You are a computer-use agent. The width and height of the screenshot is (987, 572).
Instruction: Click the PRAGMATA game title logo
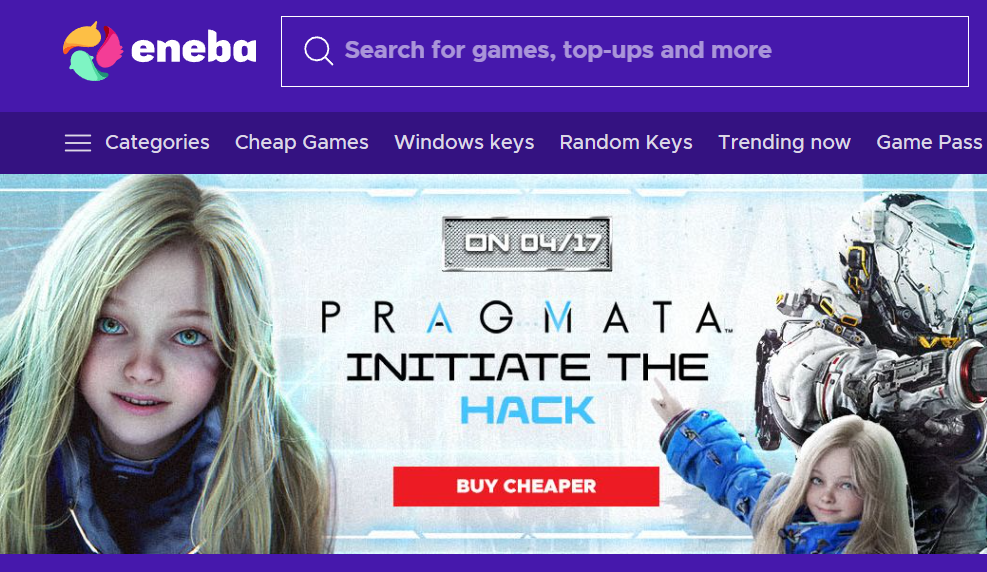click(x=526, y=317)
